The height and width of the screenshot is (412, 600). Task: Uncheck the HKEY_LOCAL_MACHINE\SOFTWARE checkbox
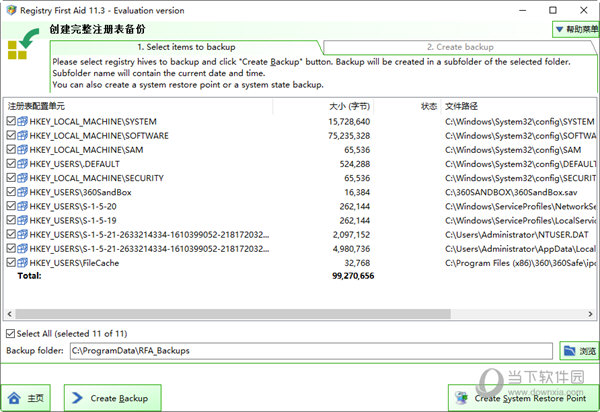point(11,135)
